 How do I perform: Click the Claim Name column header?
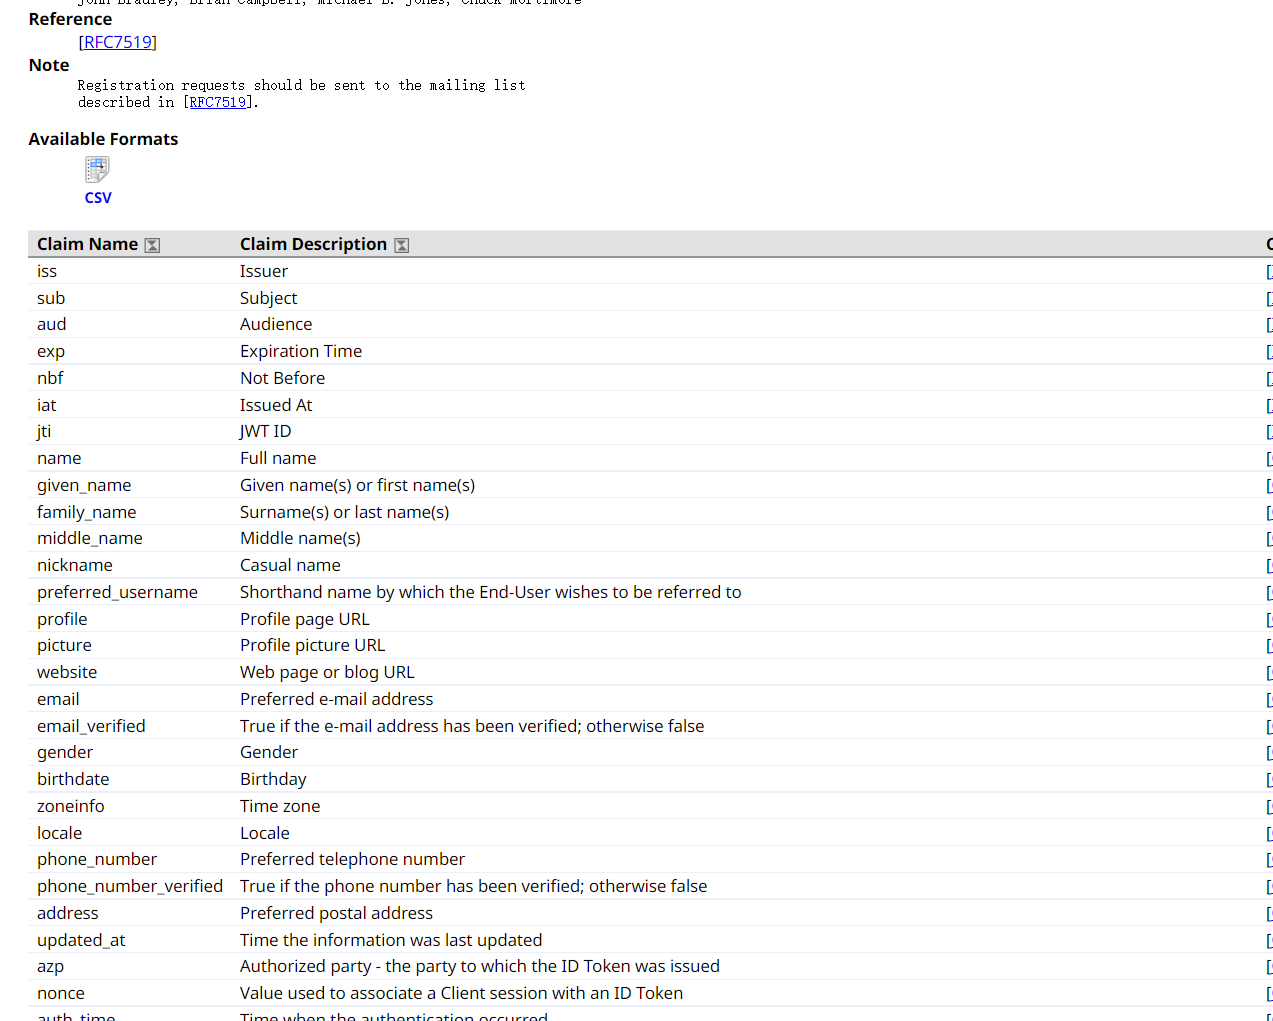87,244
